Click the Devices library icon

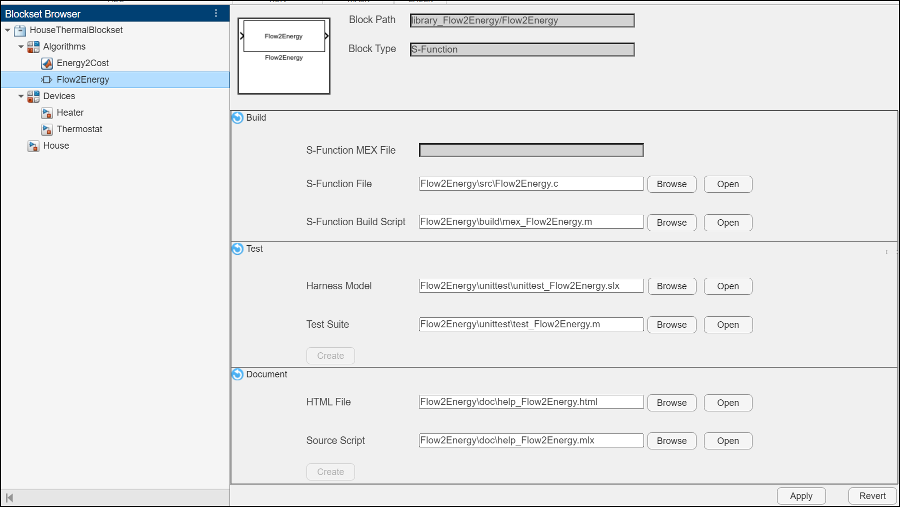point(34,96)
